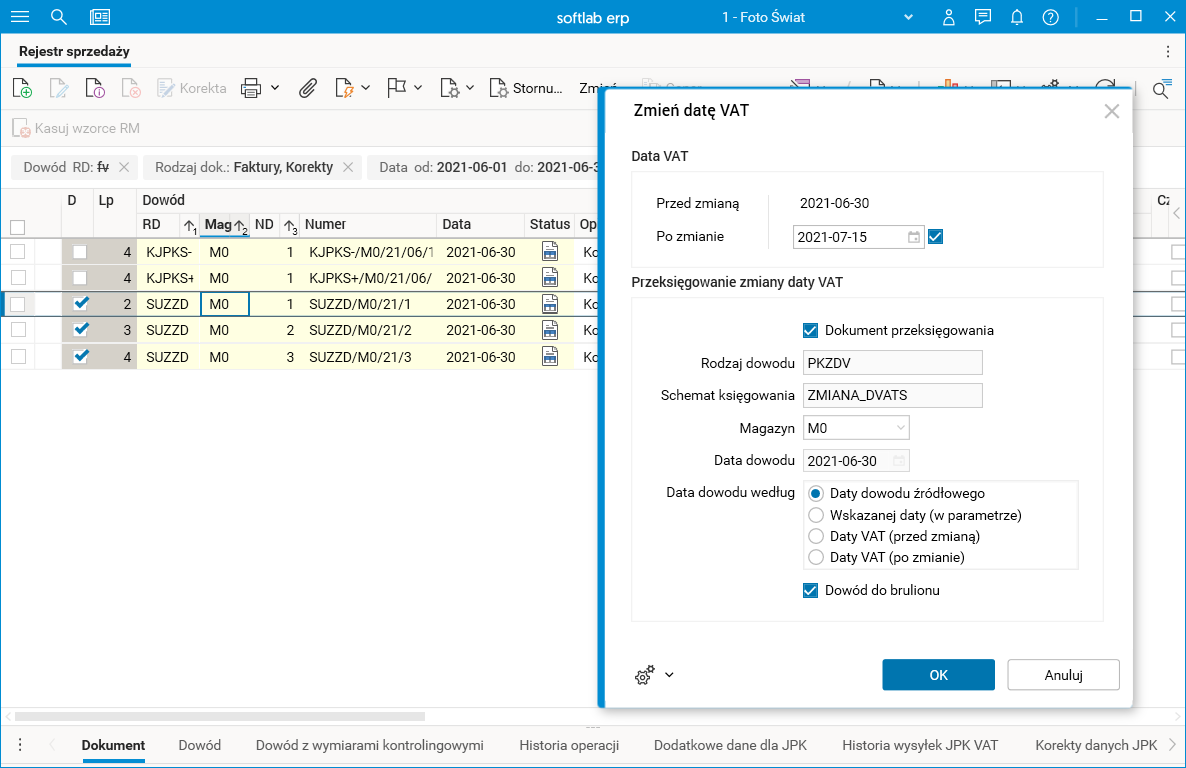Click the document info icon
The height and width of the screenshot is (768, 1186).
pyautogui.click(x=95, y=88)
